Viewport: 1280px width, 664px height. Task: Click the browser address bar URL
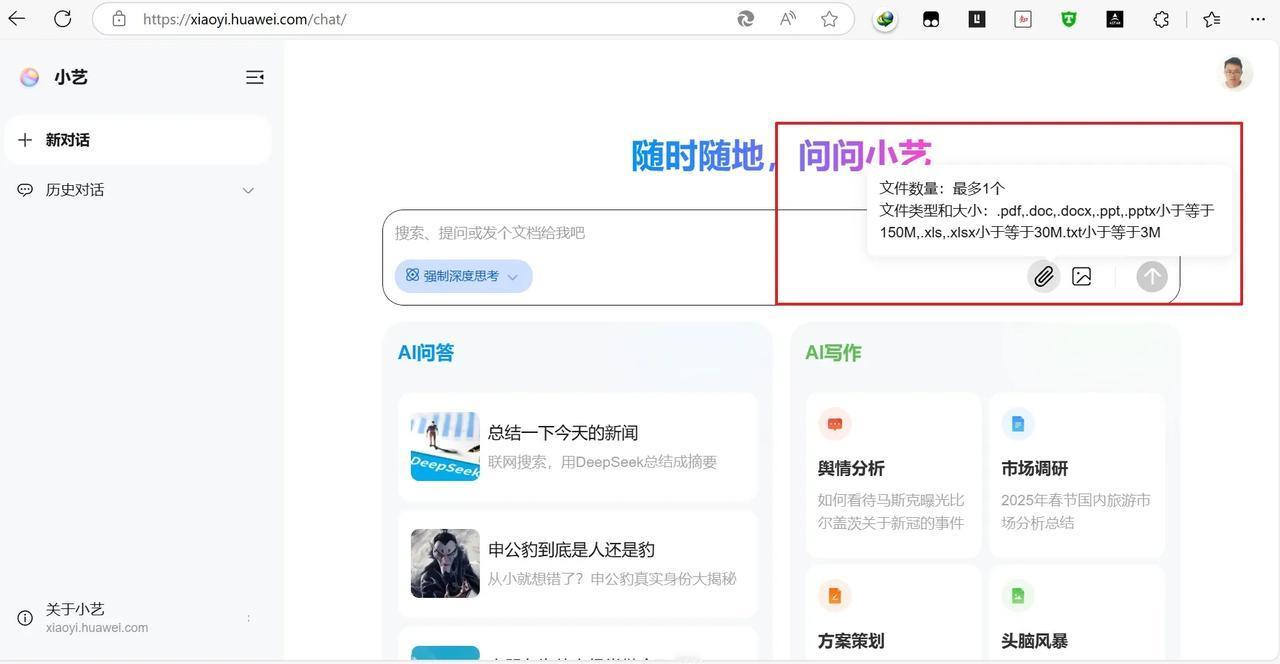pos(244,19)
